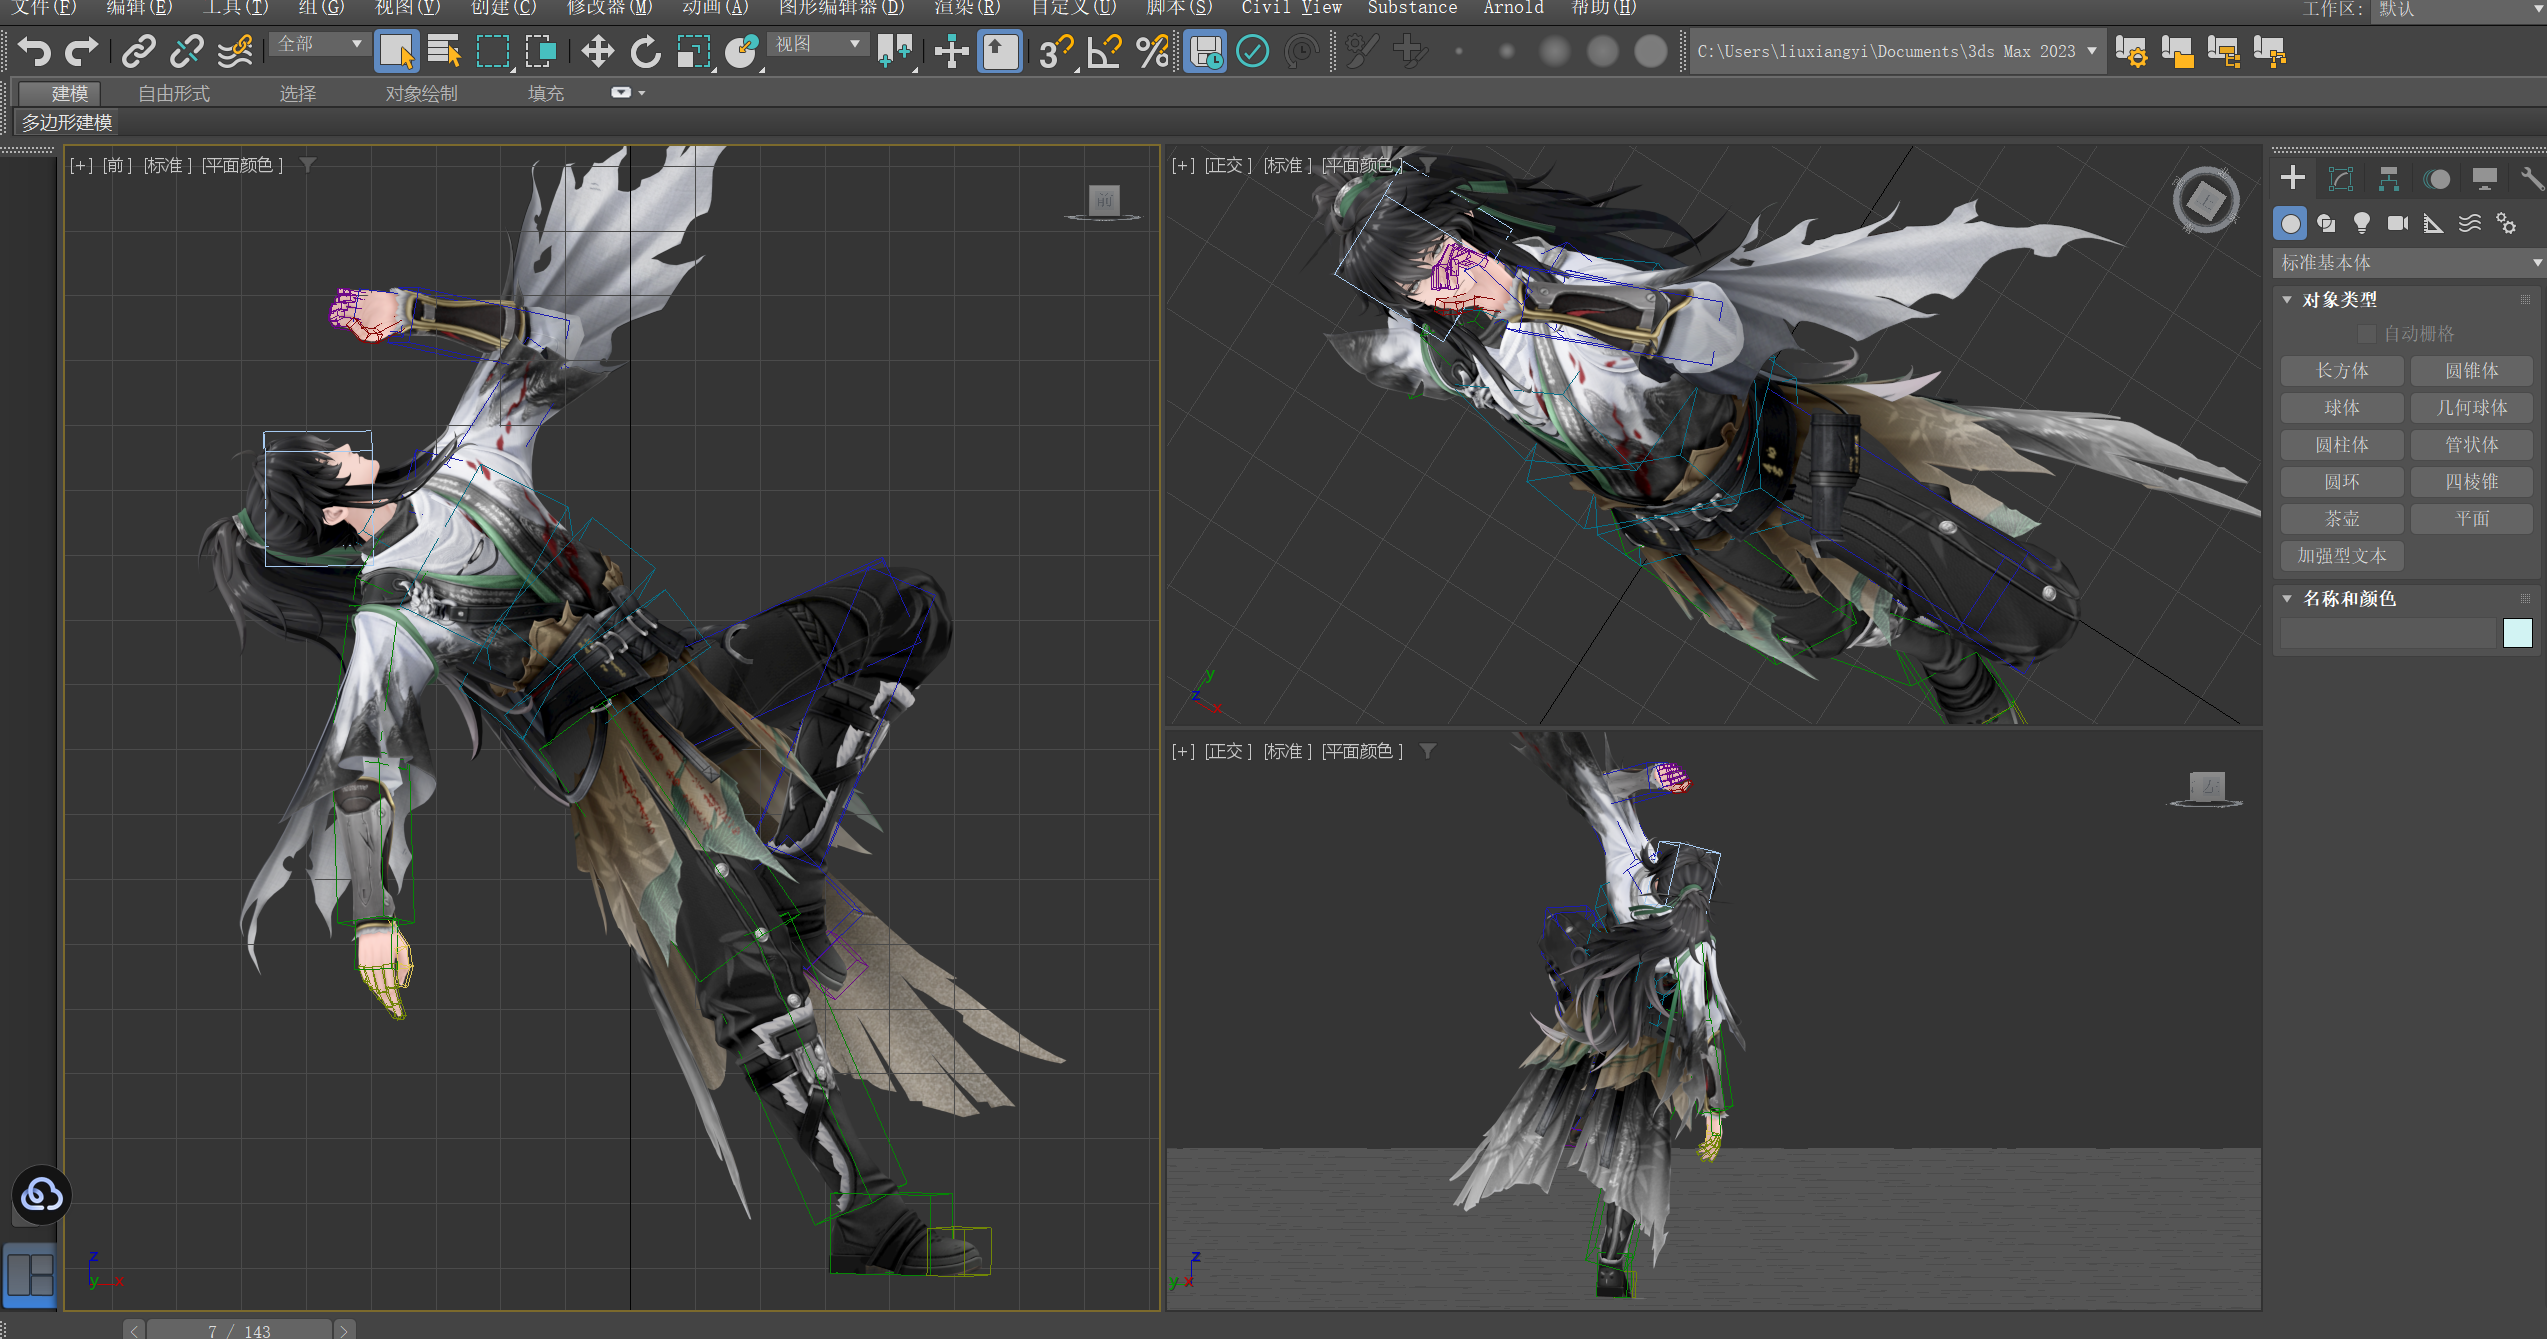Activate the Select and Move tool

click(598, 51)
